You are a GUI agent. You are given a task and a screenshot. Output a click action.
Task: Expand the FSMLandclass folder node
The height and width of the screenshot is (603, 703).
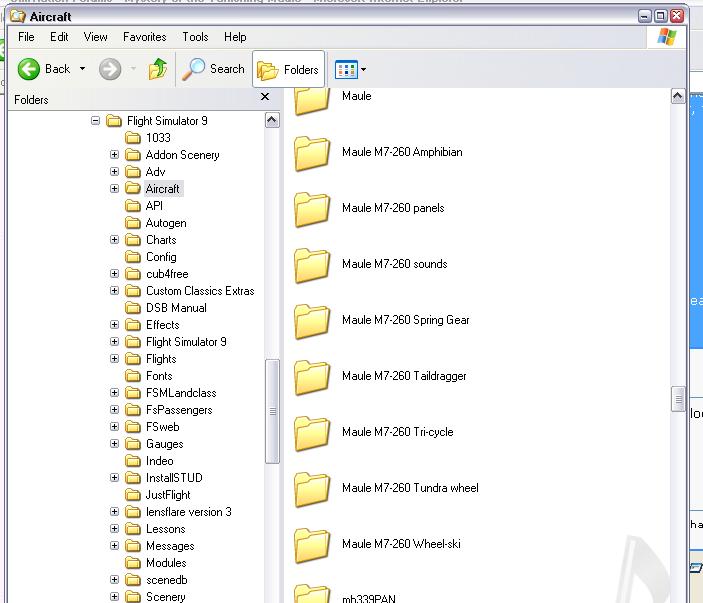point(114,393)
